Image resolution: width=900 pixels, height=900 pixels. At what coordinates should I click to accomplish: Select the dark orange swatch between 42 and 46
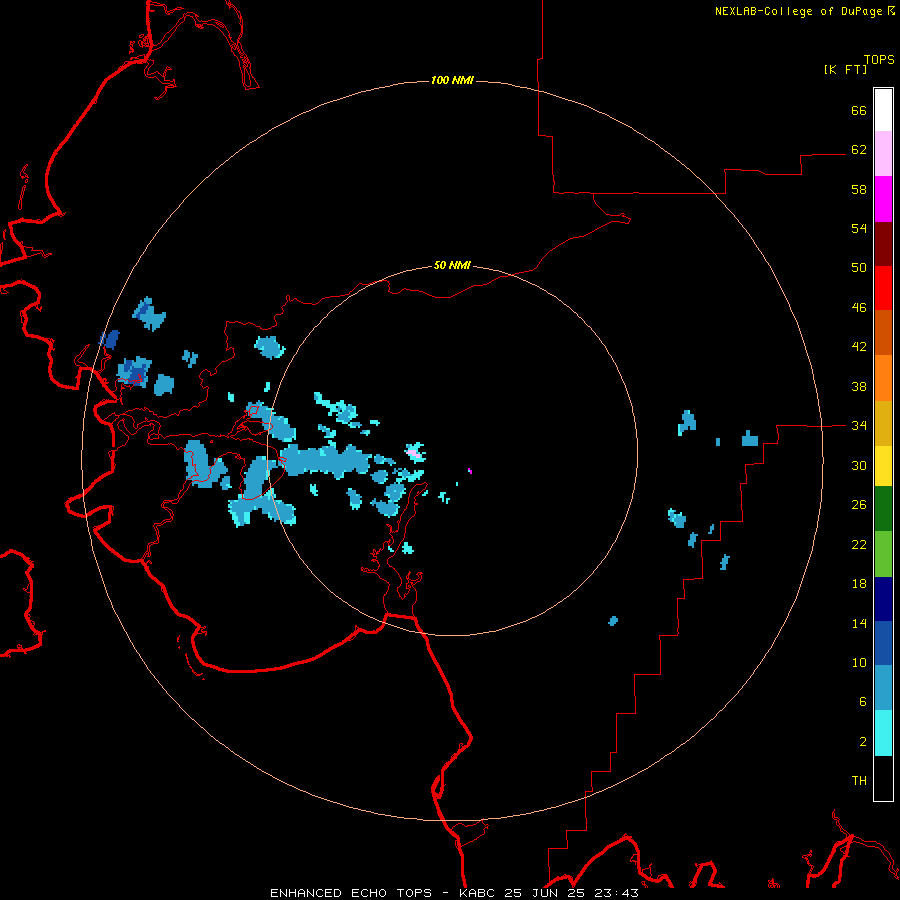pyautogui.click(x=883, y=333)
